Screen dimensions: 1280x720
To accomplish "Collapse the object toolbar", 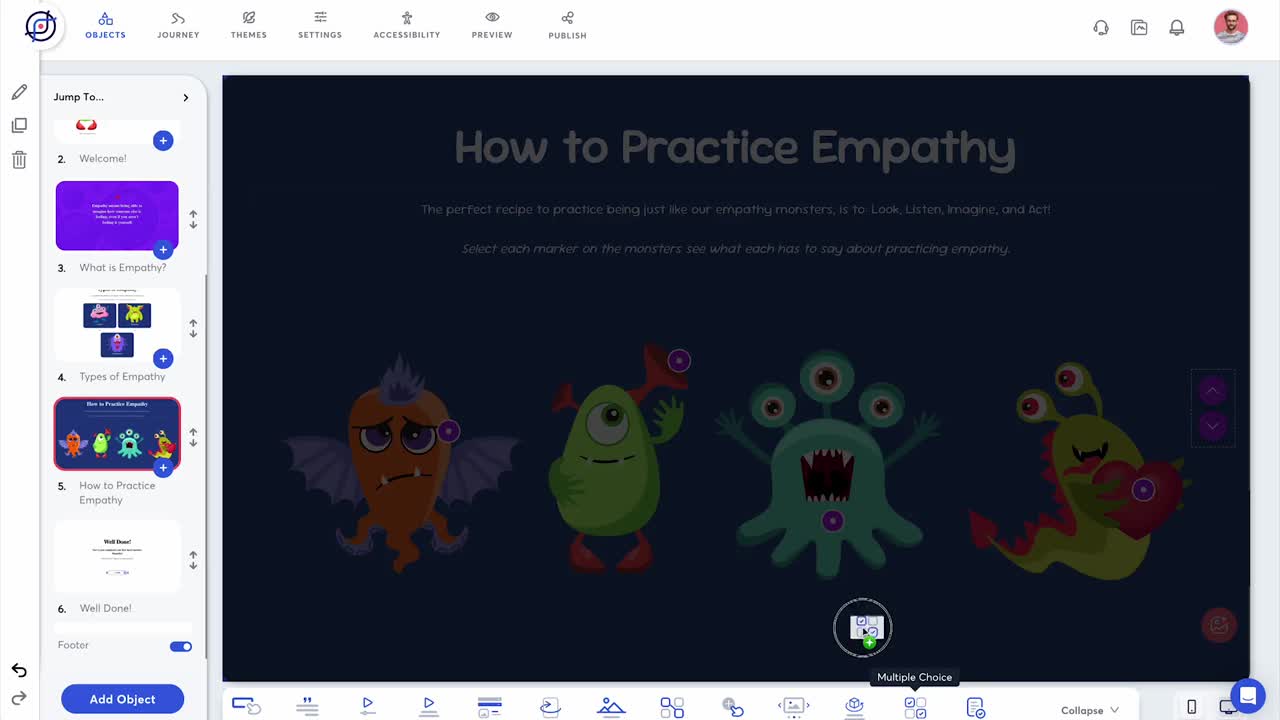I will (1090, 710).
